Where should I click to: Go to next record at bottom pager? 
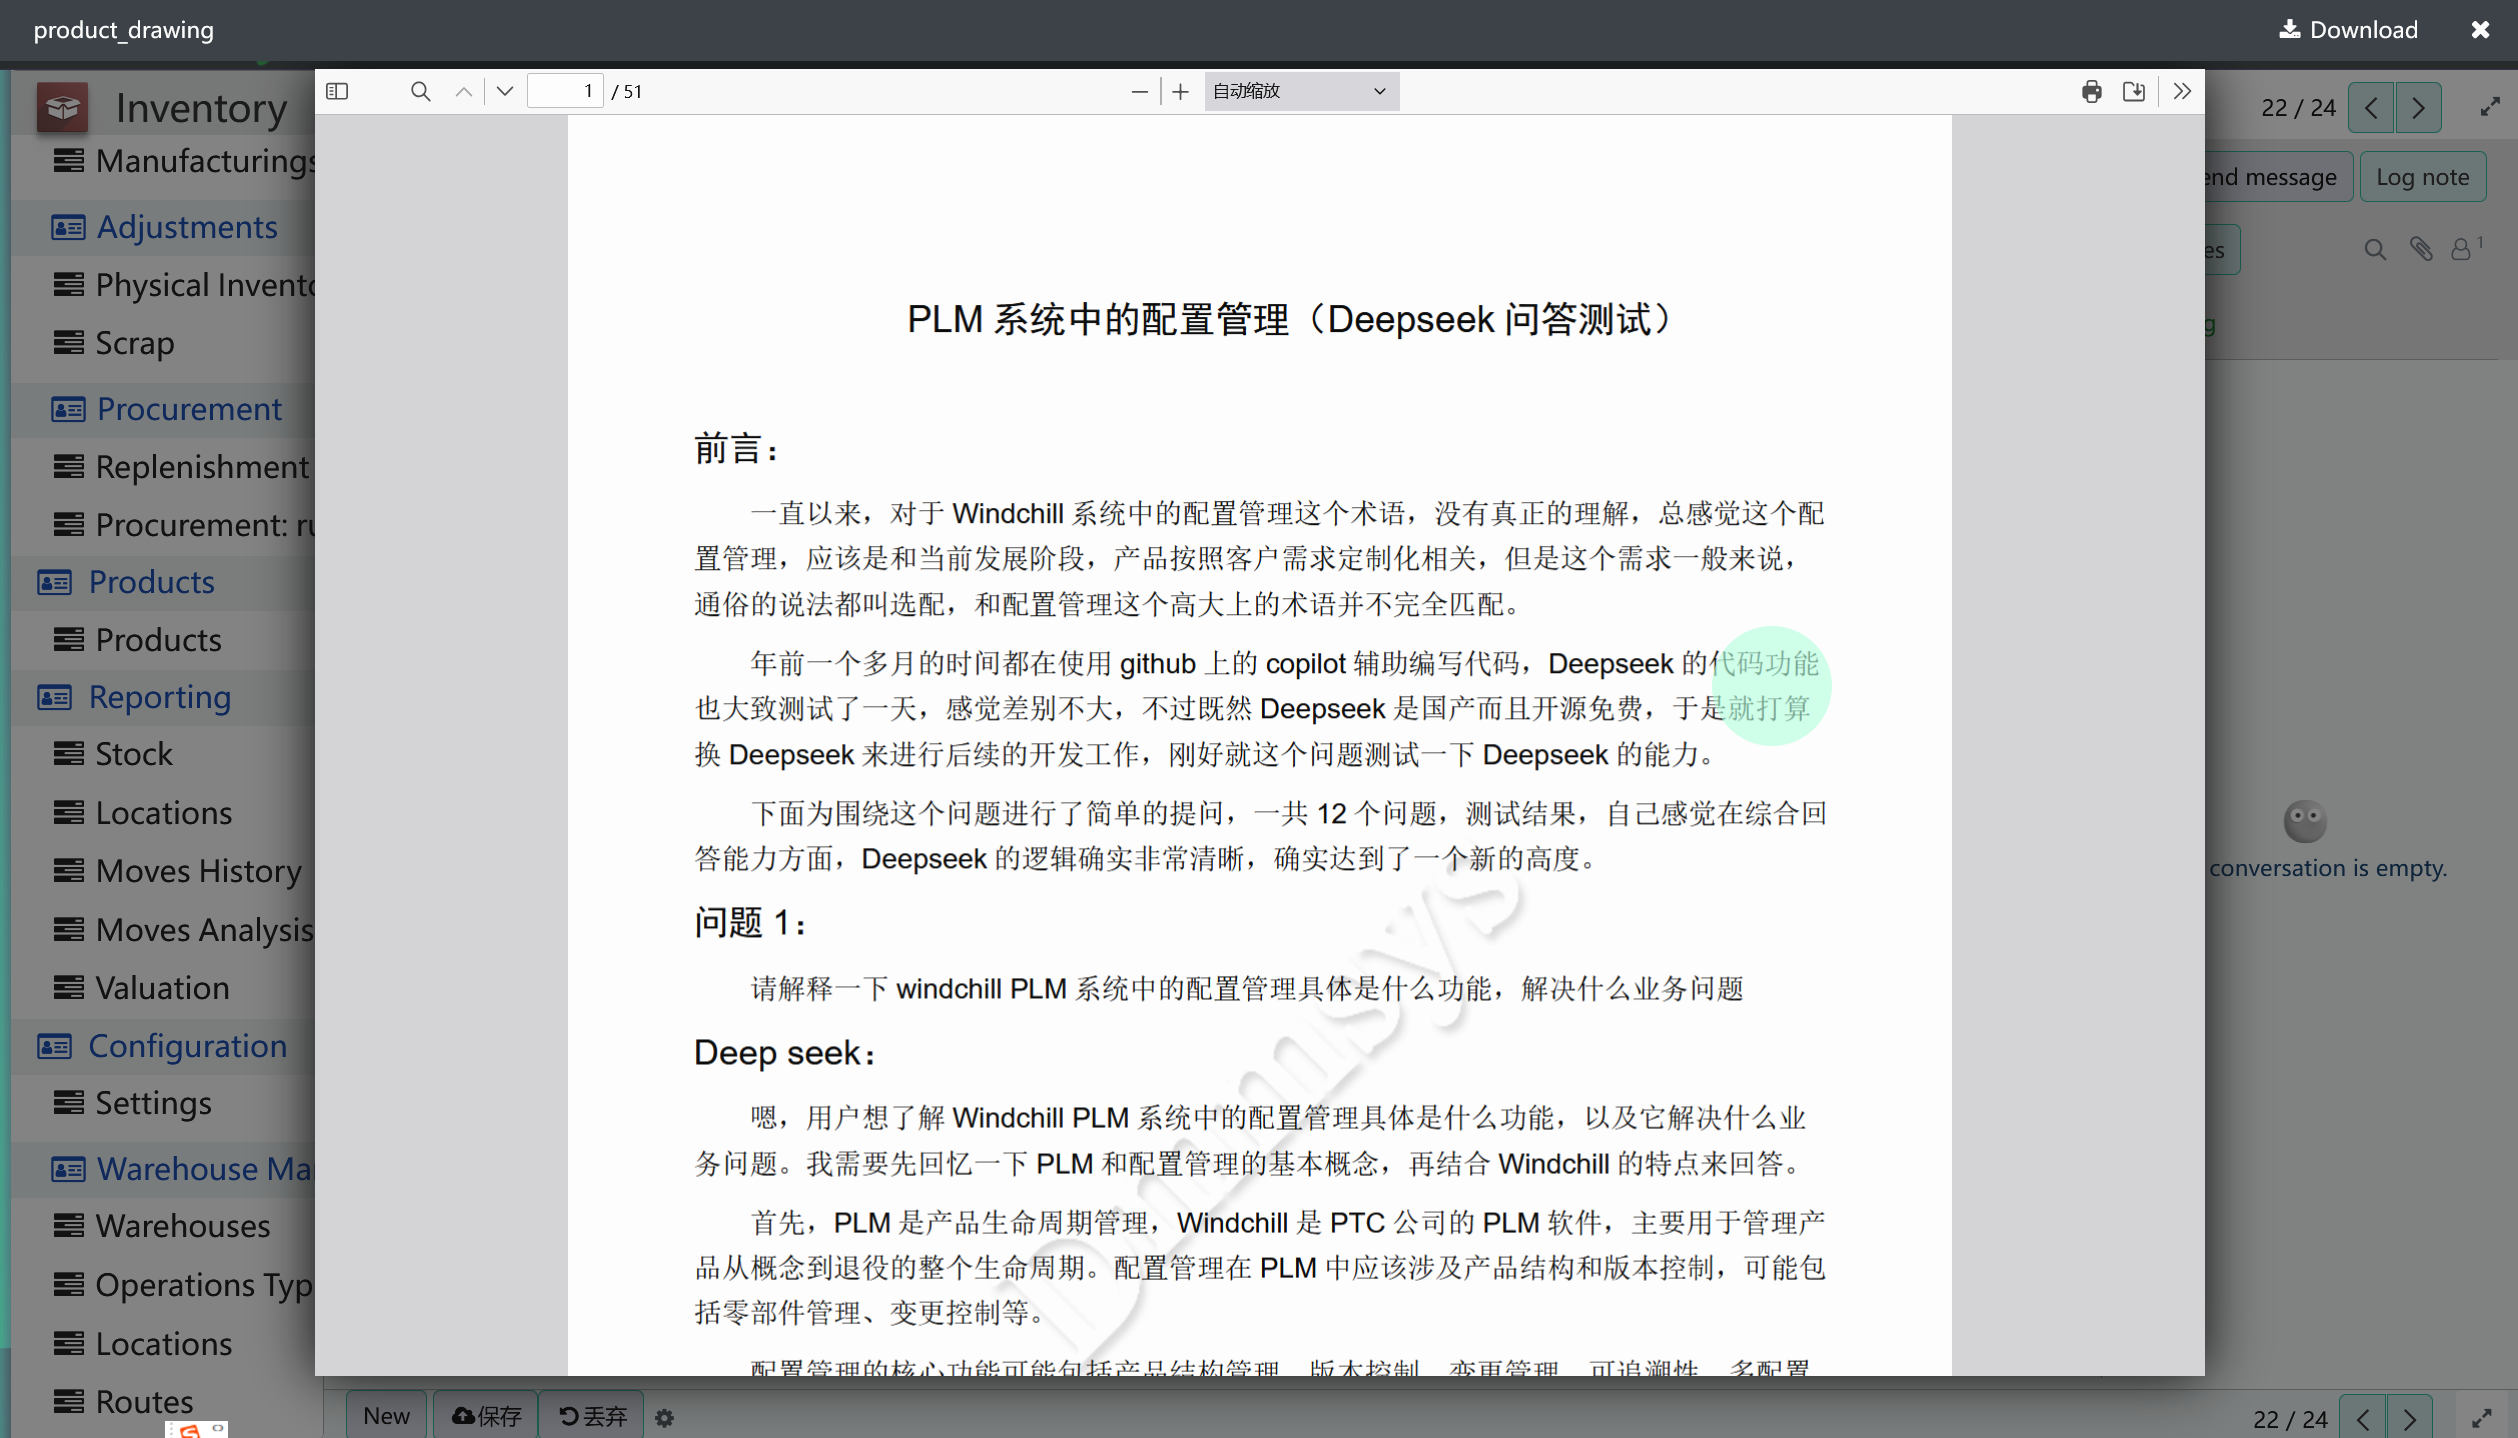2410,1419
